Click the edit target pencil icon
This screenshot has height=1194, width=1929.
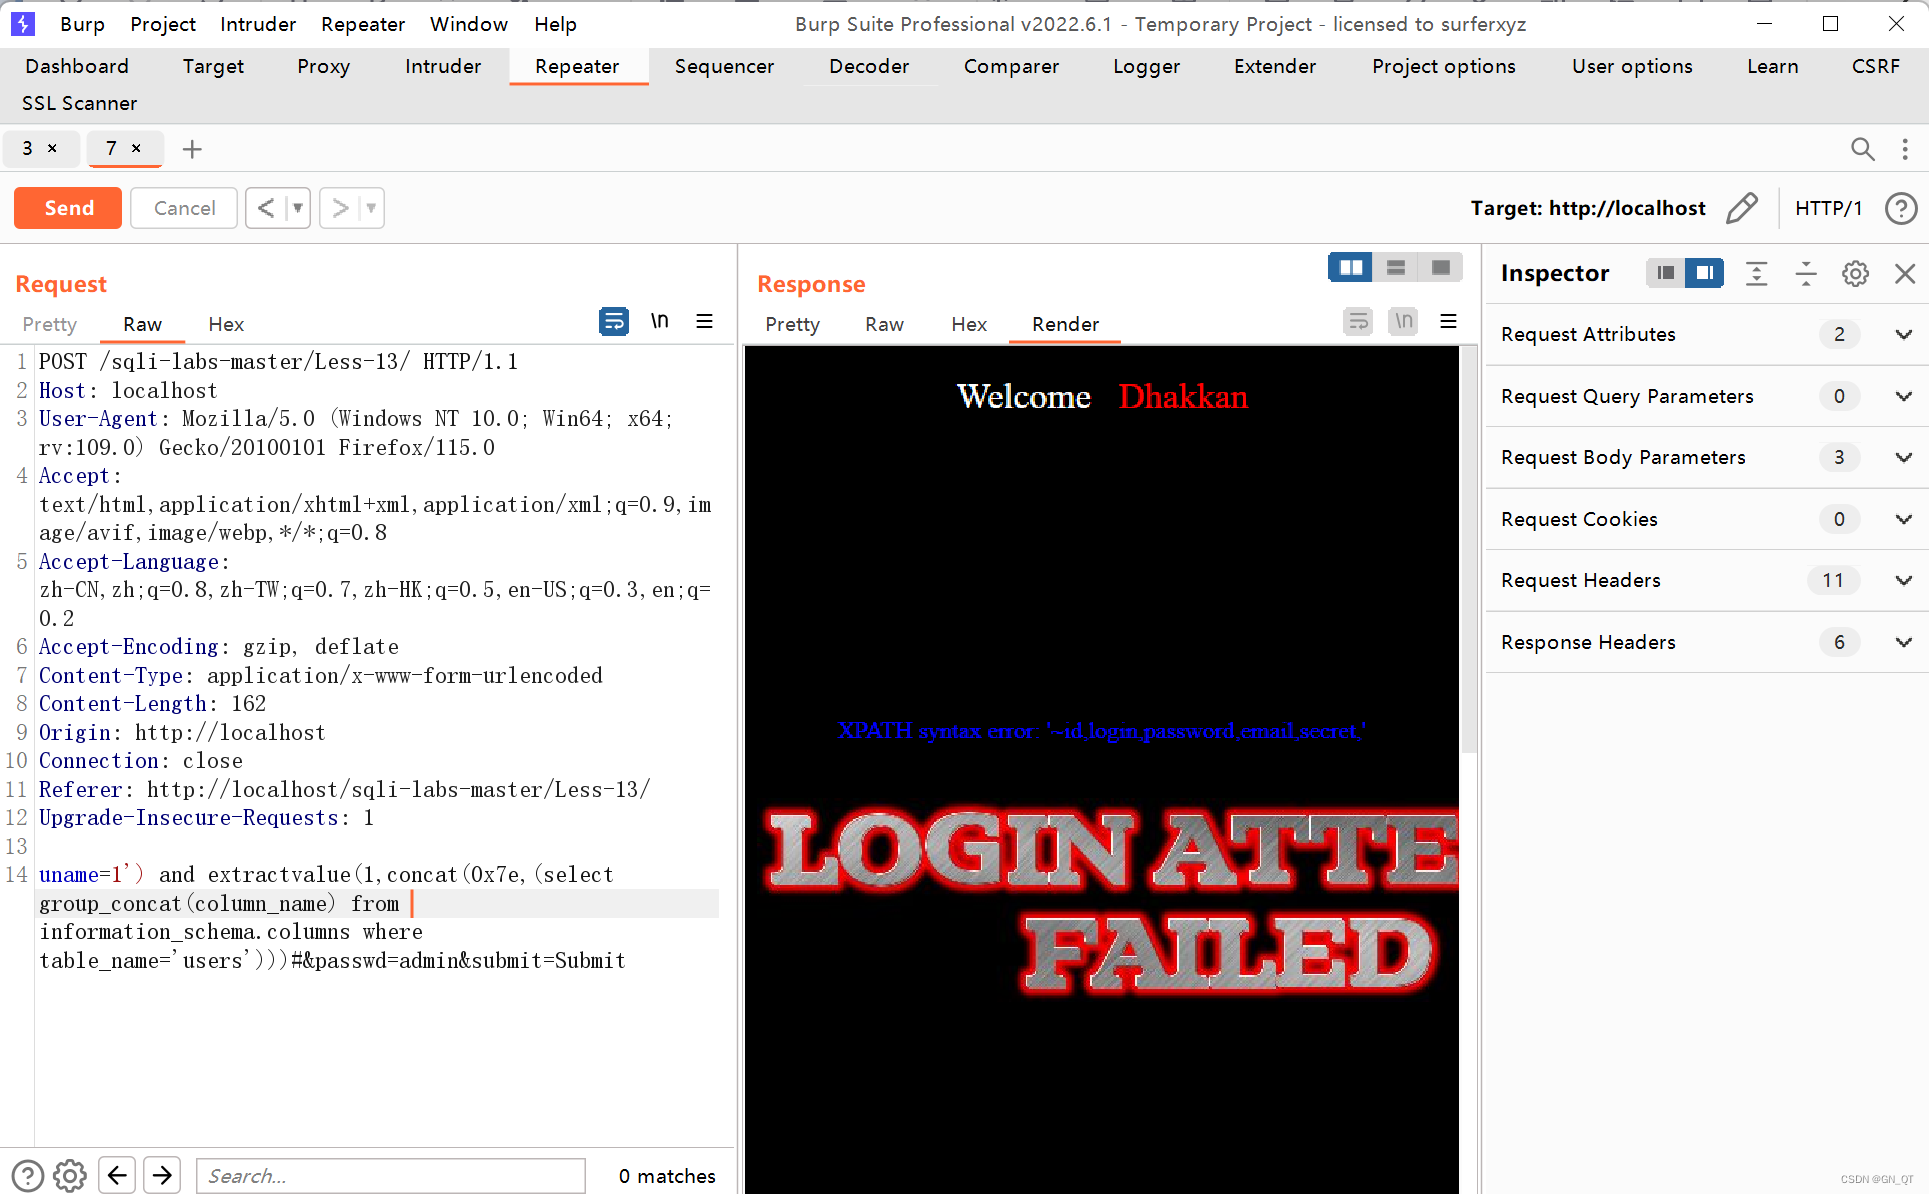pos(1742,208)
